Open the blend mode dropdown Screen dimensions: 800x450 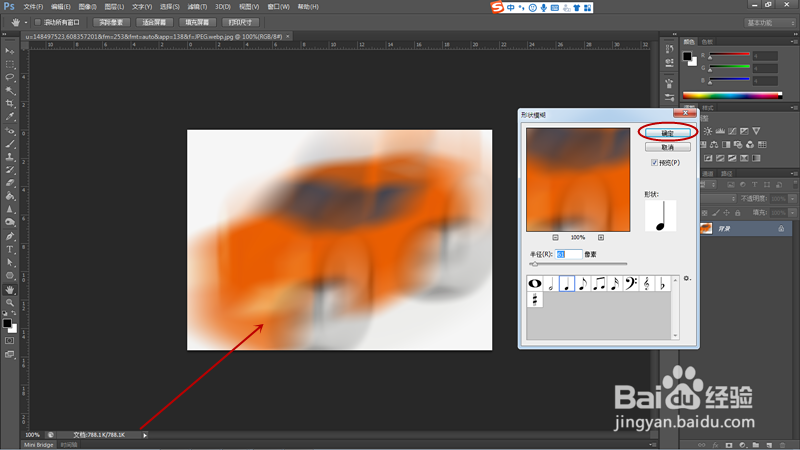tap(720, 198)
